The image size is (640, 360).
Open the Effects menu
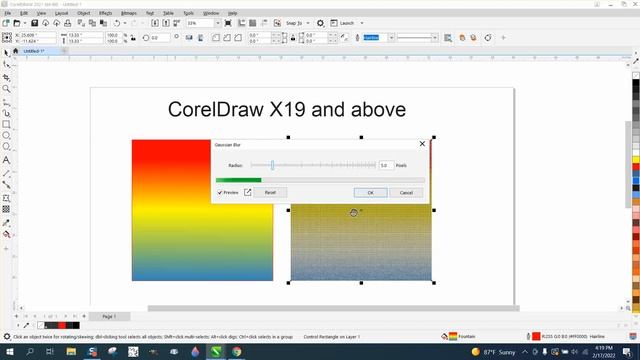tap(105, 13)
